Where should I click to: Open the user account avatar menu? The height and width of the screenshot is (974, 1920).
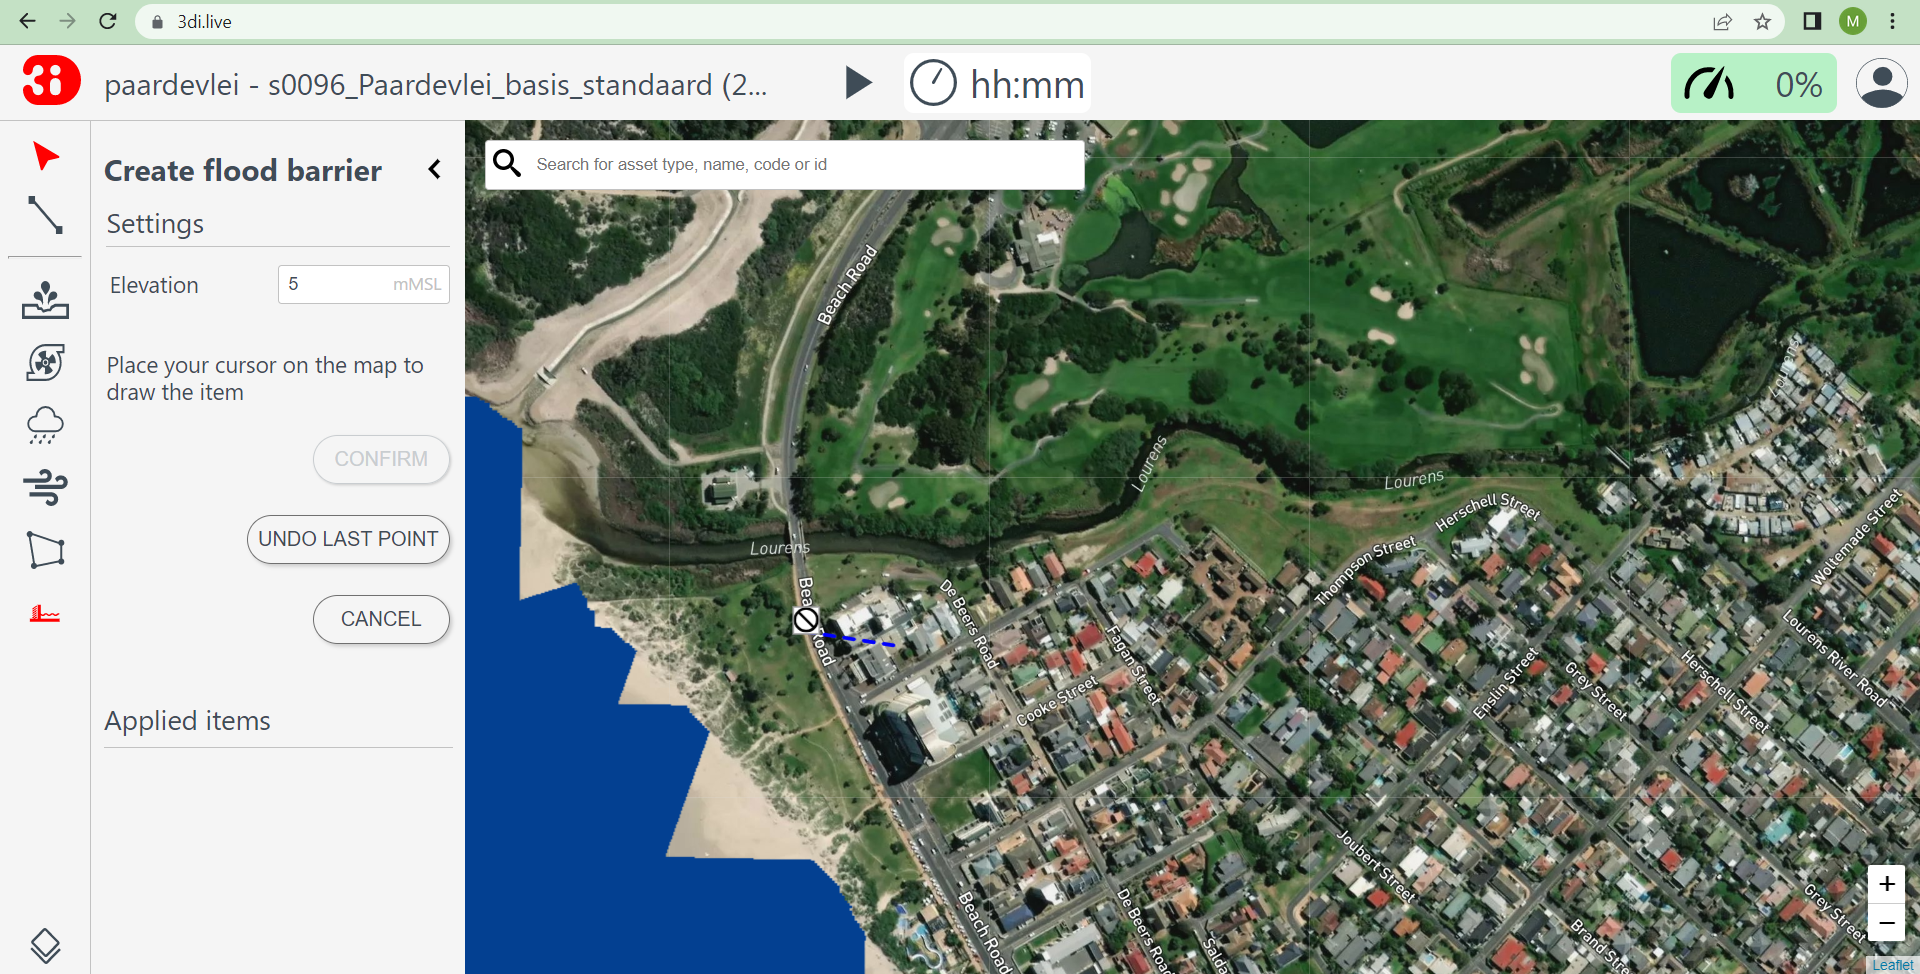tap(1883, 83)
